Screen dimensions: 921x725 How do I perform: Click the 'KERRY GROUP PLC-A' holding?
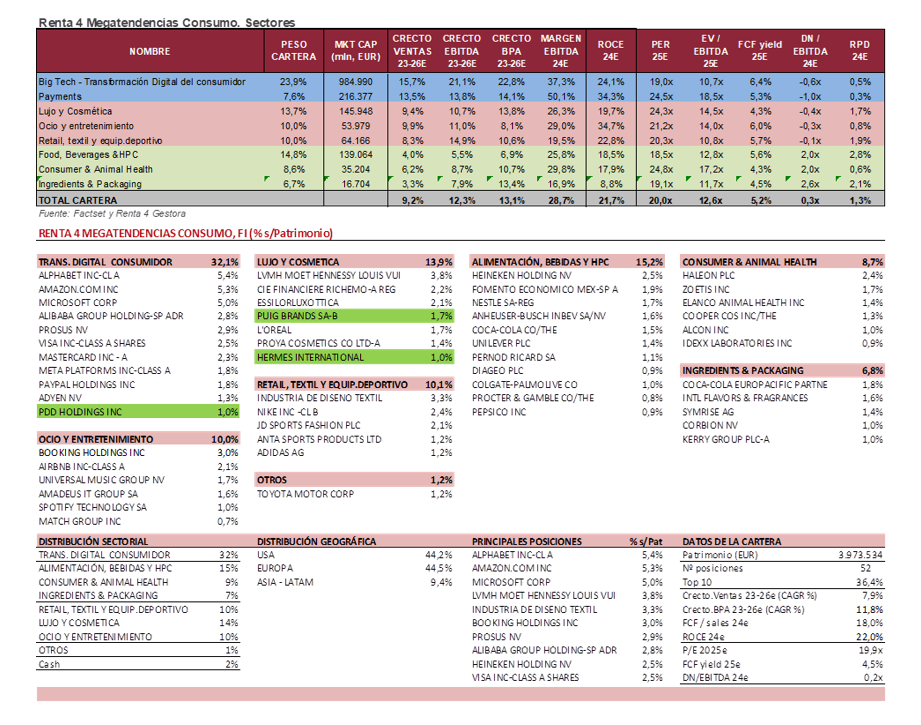(725, 439)
